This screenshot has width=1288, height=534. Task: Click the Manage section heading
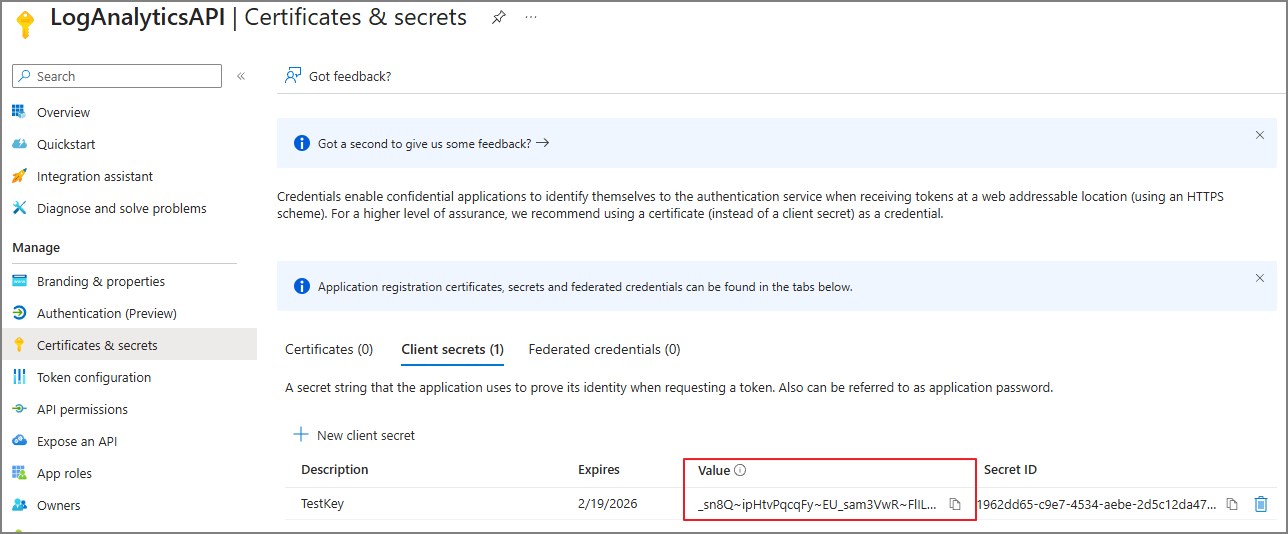pyautogui.click(x=36, y=247)
